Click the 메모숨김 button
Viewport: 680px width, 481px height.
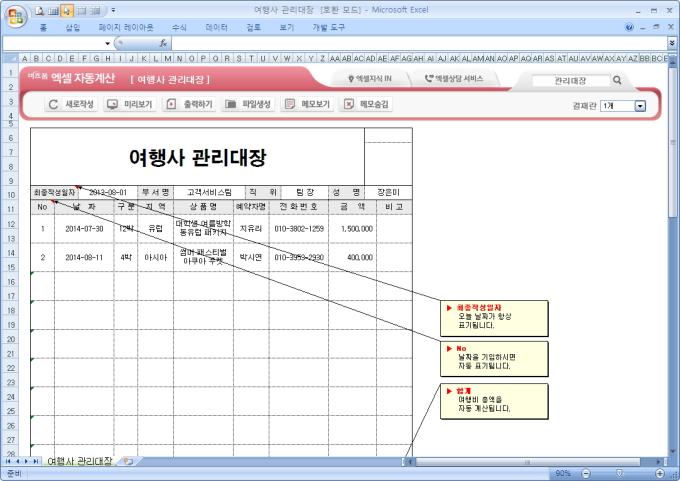366,104
